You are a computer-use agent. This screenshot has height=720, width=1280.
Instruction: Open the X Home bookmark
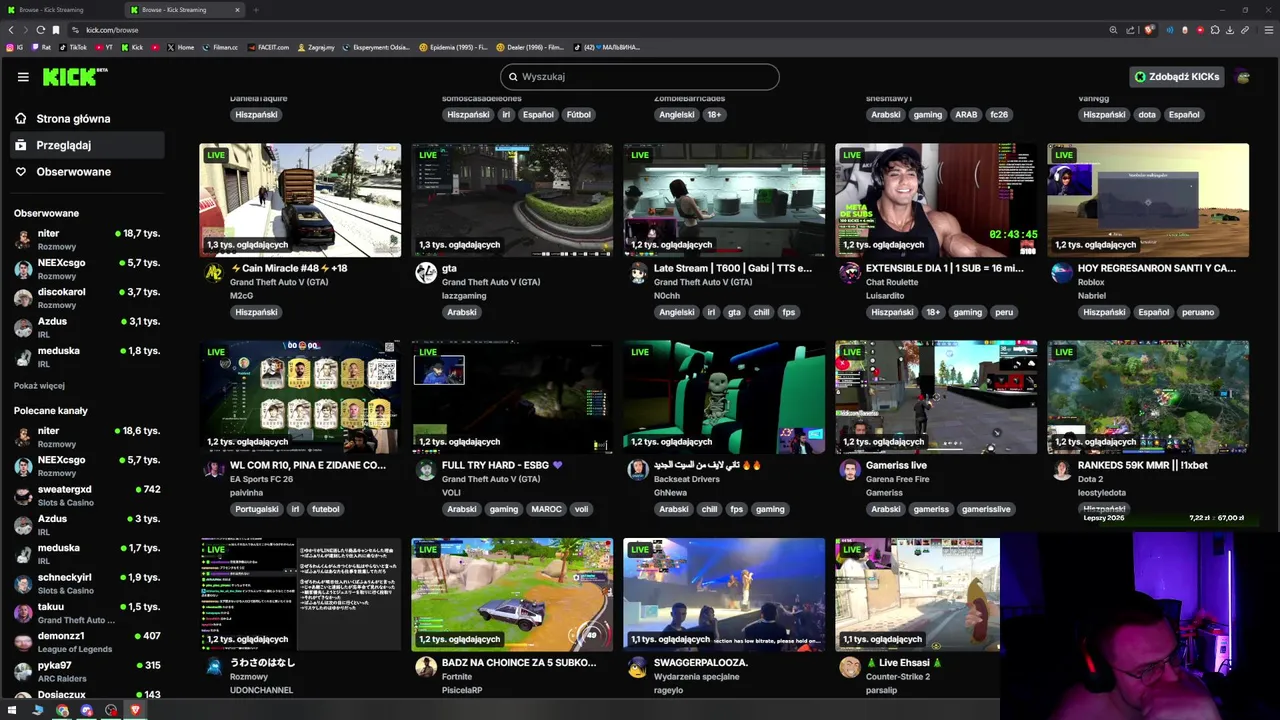(181, 47)
